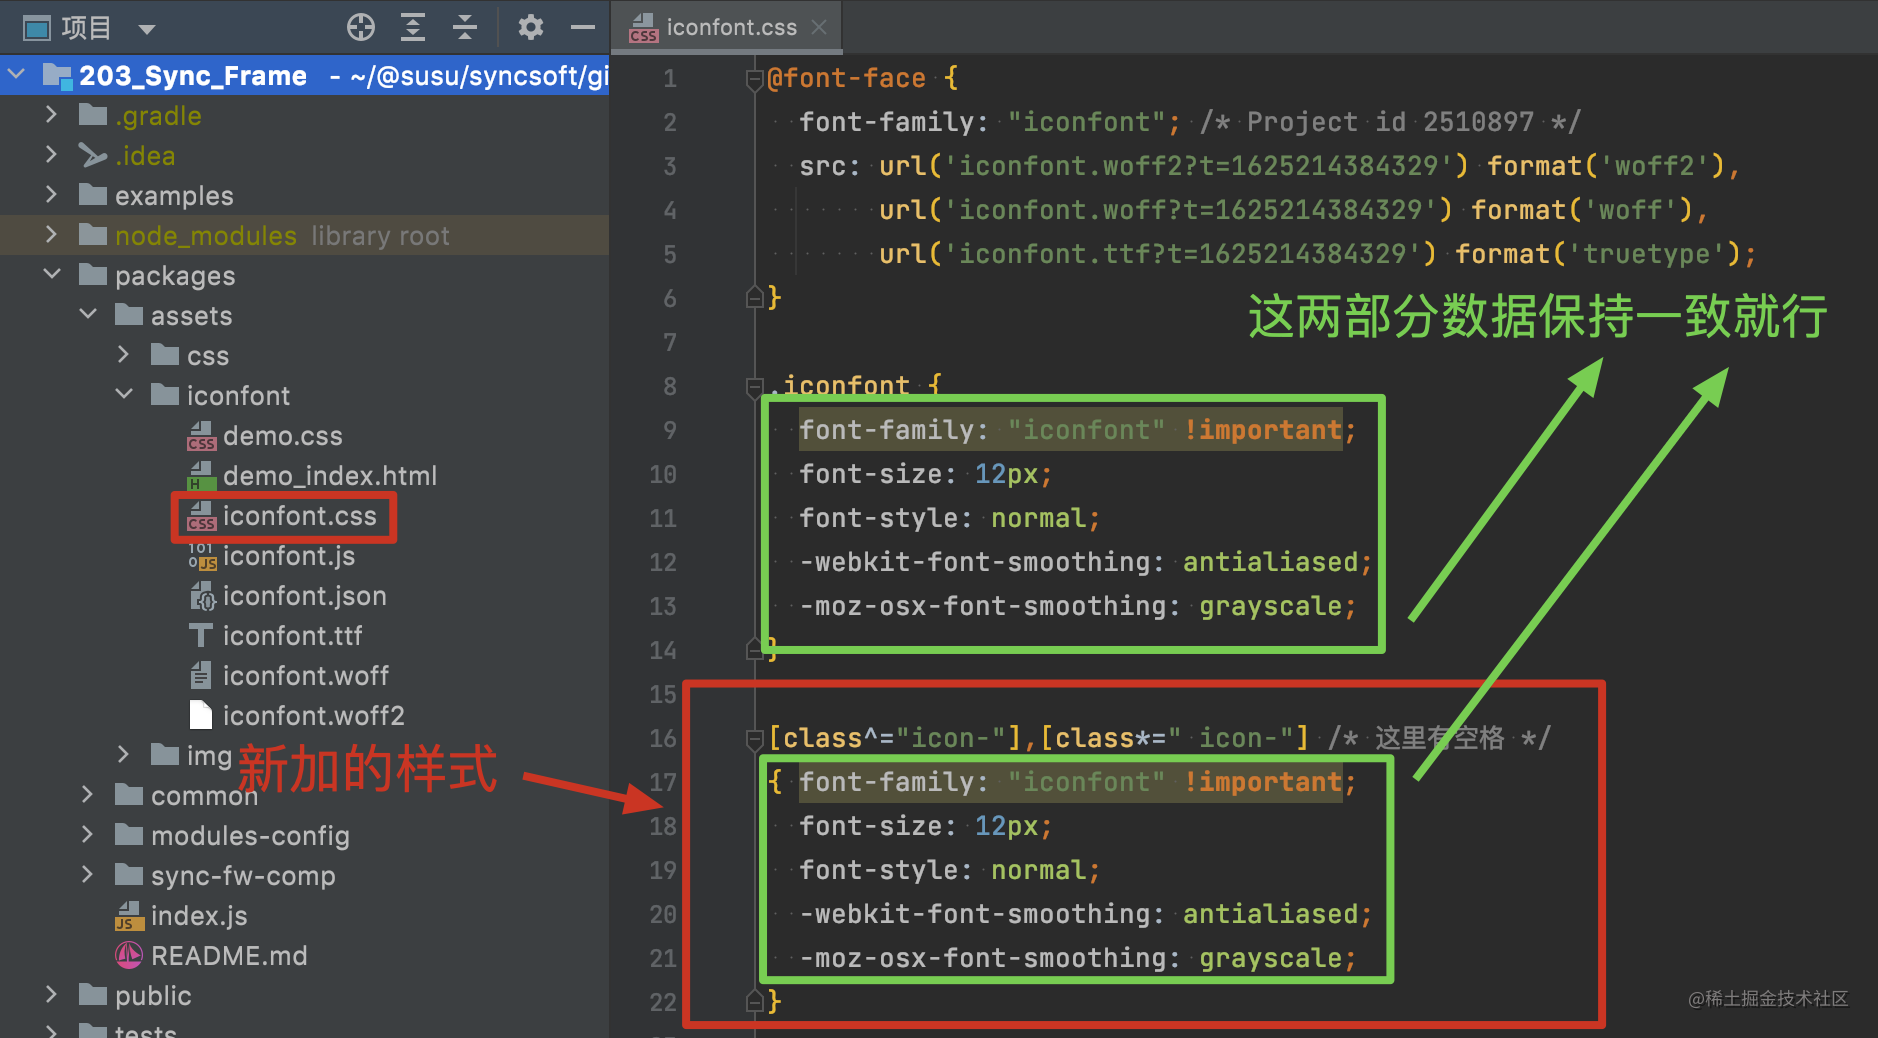This screenshot has width=1878, height=1038.
Task: Click 'Project id 2510897' comment text
Action: pyautogui.click(x=1390, y=122)
